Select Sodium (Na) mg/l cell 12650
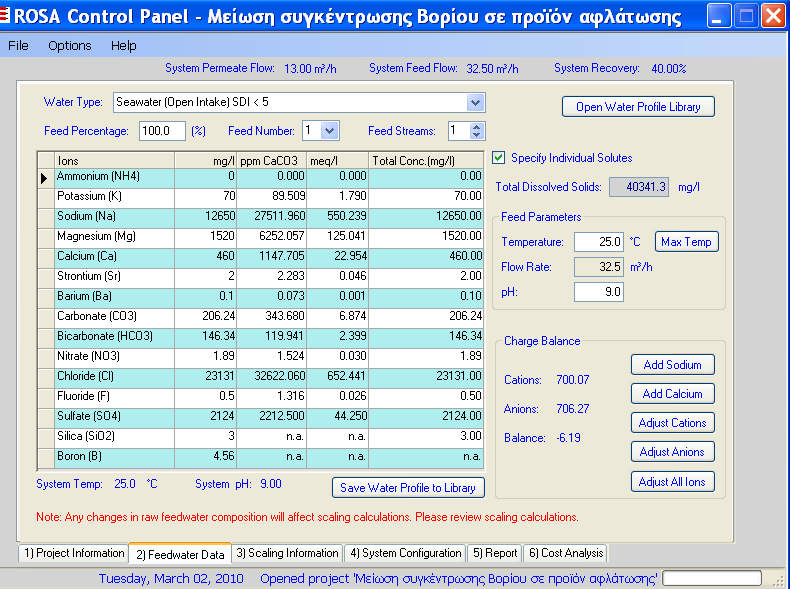790x589 pixels. 206,218
